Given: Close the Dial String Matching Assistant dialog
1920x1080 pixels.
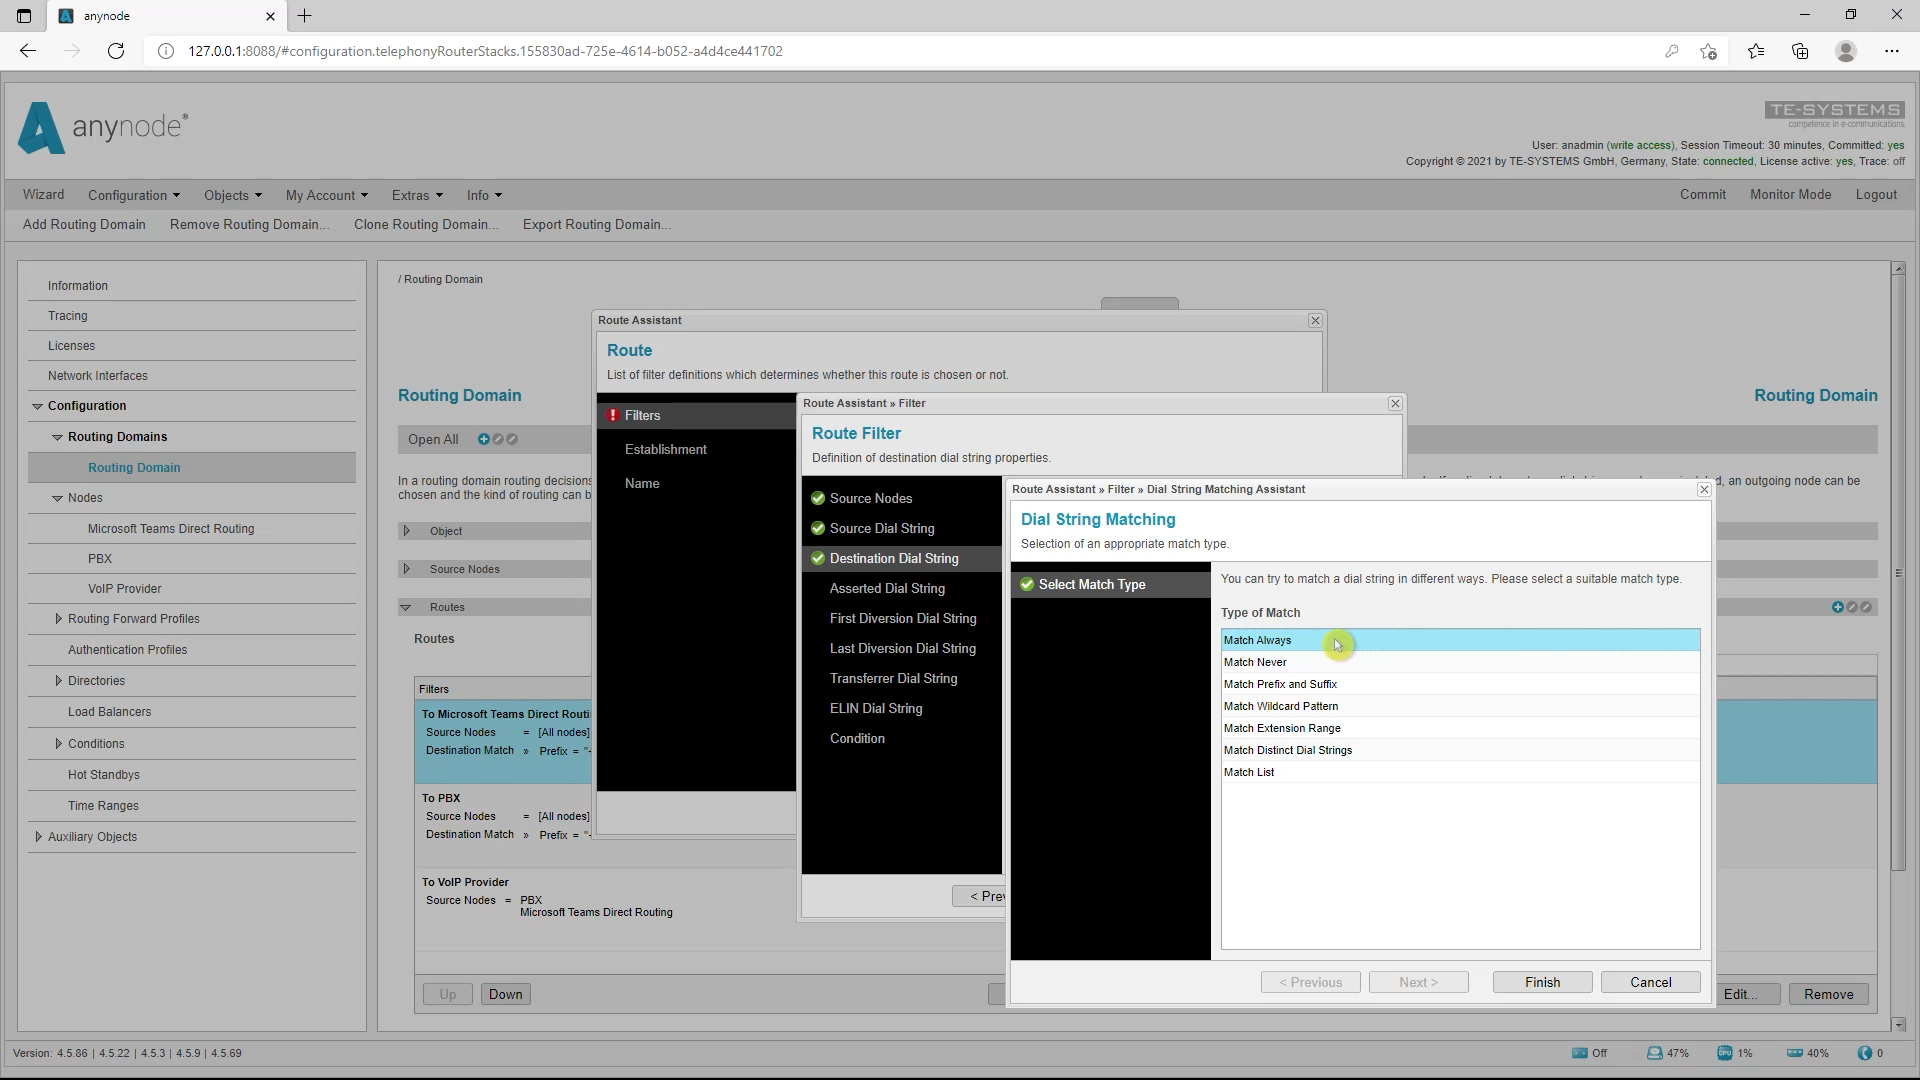Looking at the screenshot, I should pyautogui.click(x=1704, y=489).
